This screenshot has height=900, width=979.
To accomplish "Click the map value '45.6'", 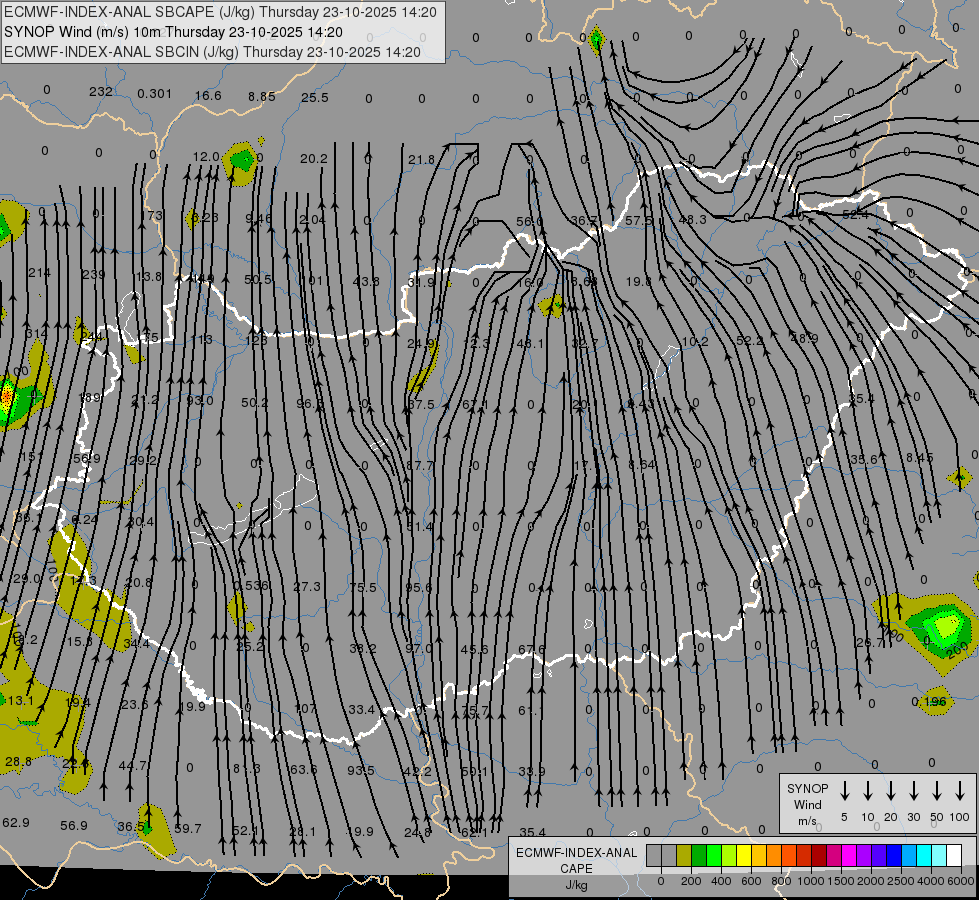I will tap(475, 650).
